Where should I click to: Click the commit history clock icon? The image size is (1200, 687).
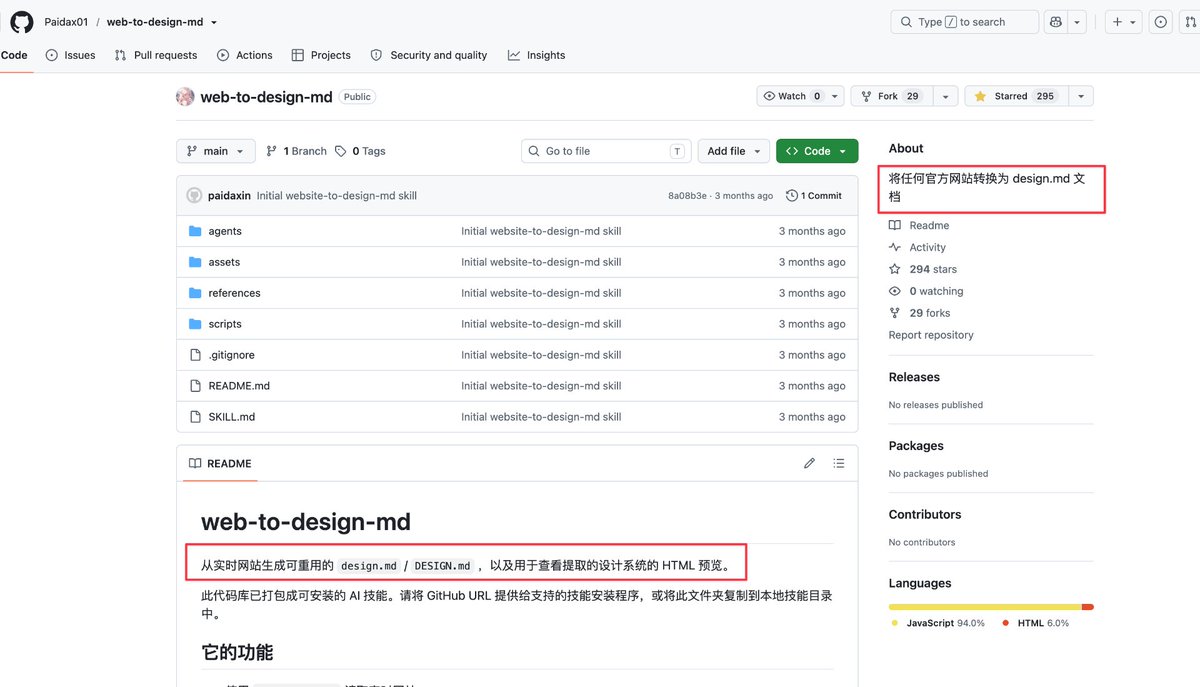pyautogui.click(x=792, y=196)
